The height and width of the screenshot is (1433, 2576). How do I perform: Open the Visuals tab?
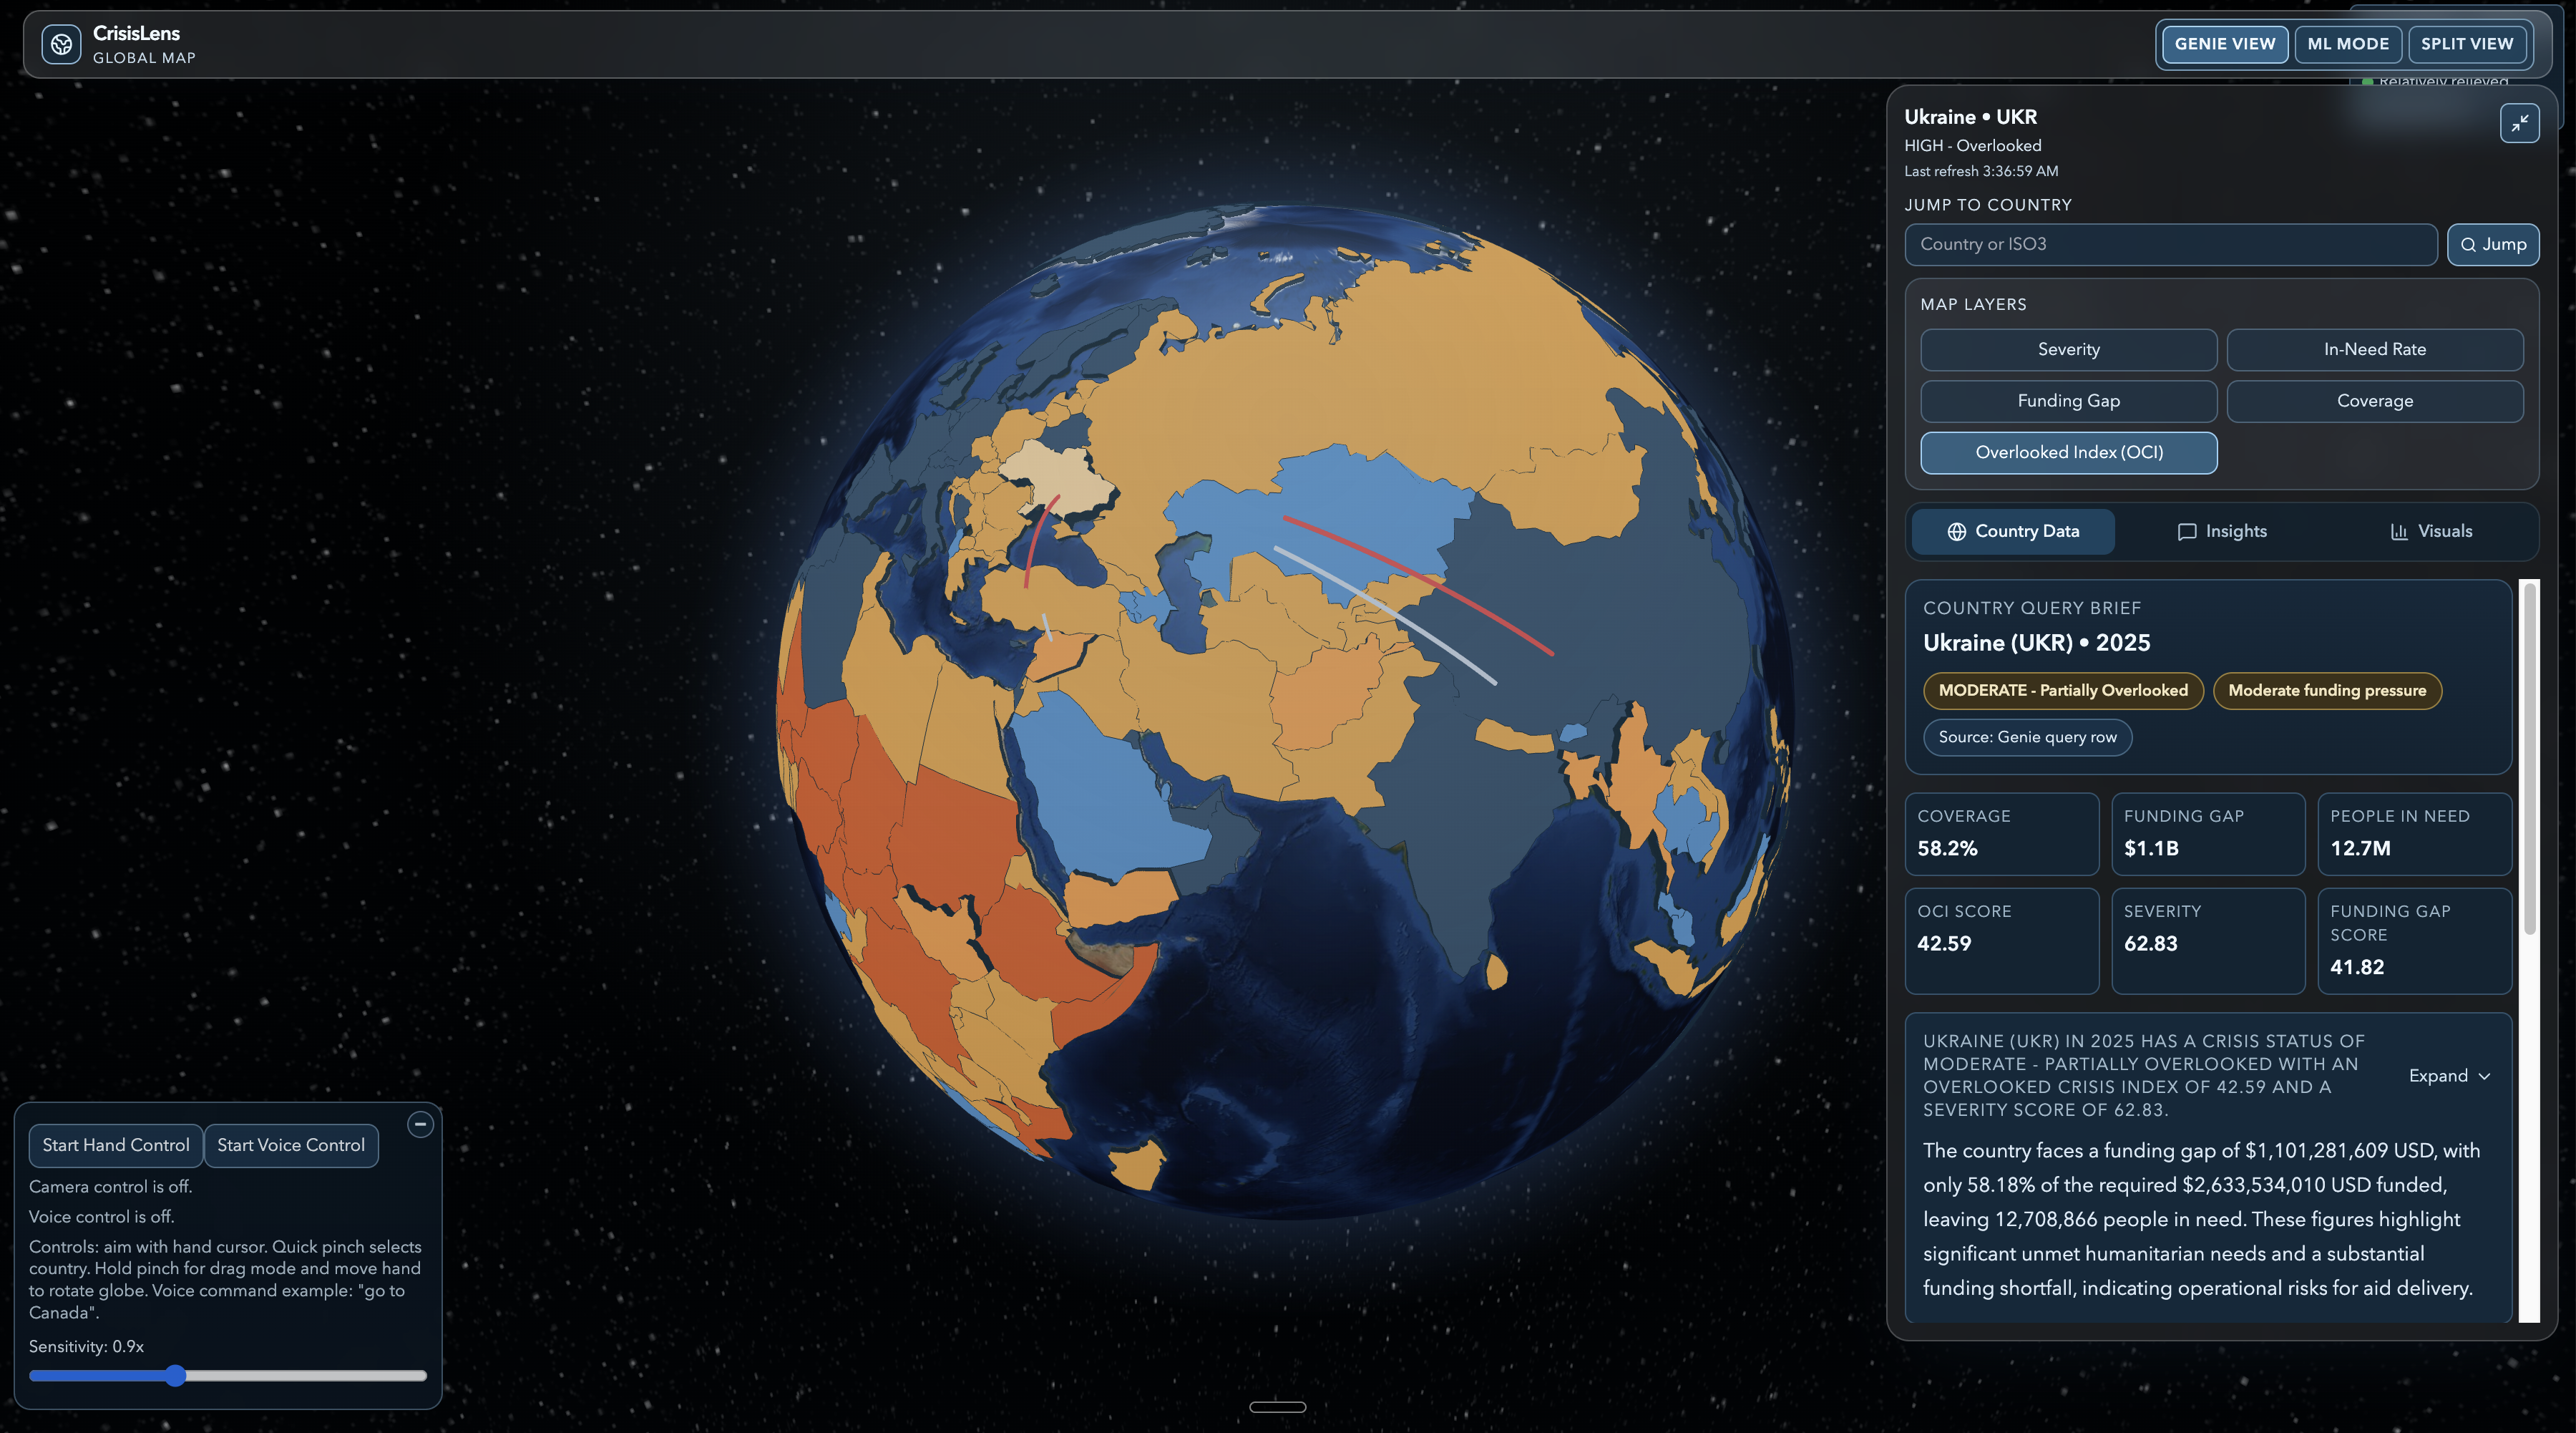click(2431, 531)
